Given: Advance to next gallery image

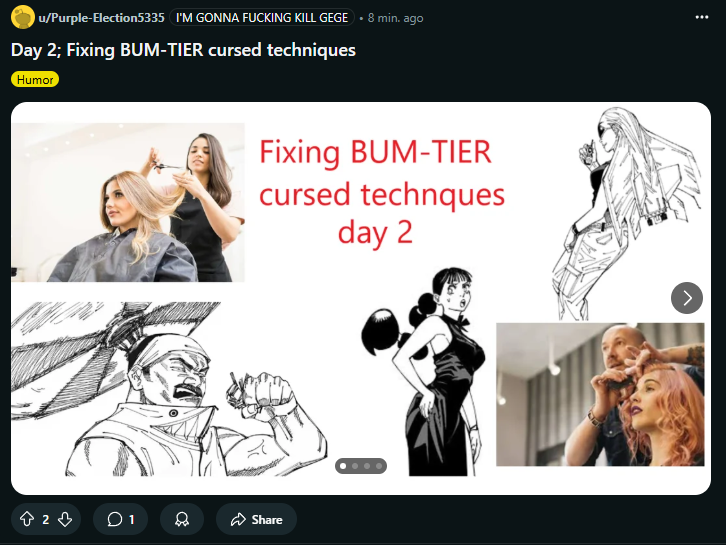Looking at the screenshot, I should tap(687, 298).
